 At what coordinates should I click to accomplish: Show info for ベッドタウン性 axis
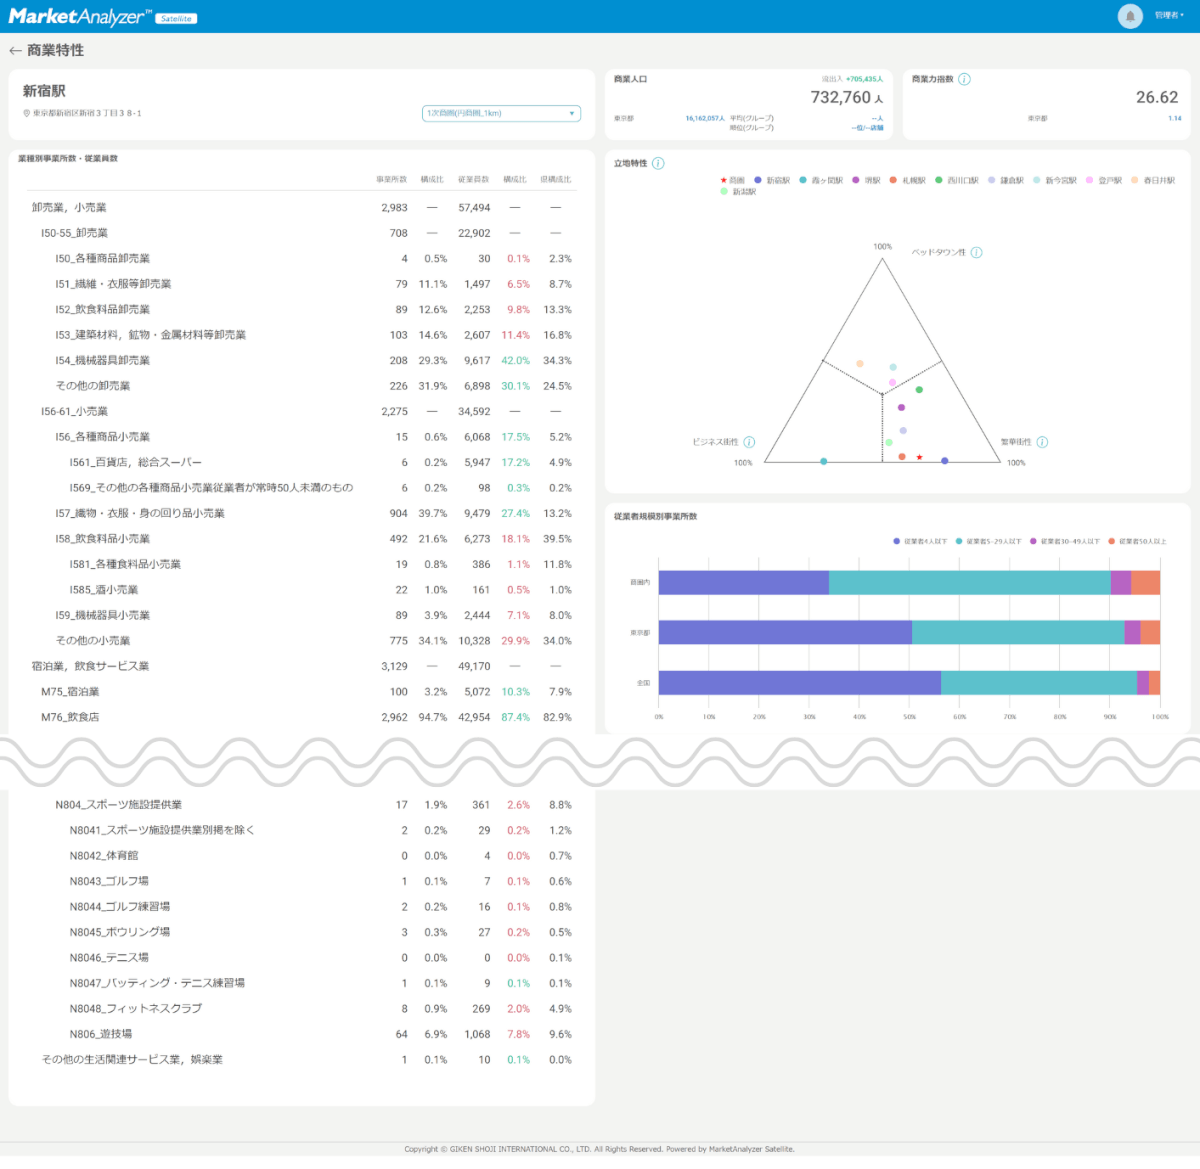tap(976, 253)
